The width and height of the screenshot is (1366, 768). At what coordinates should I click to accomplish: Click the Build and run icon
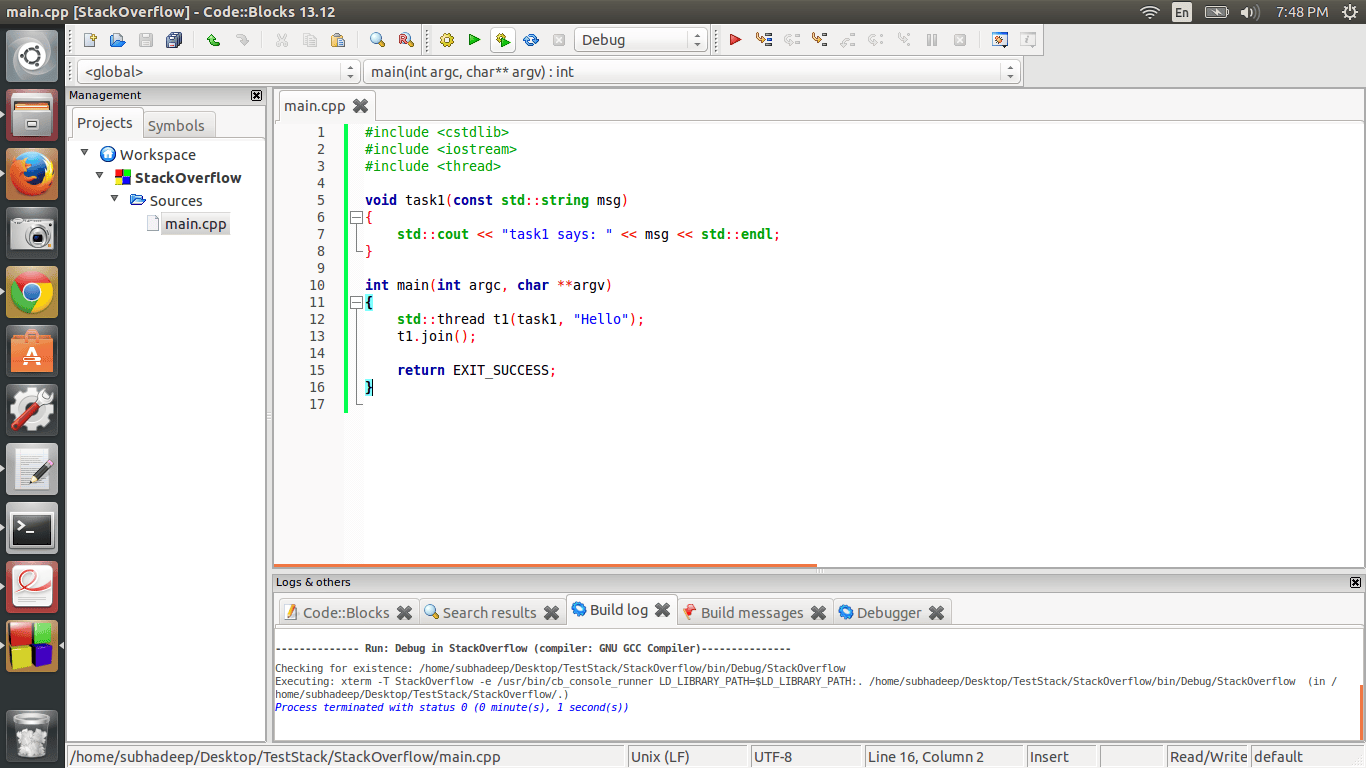click(x=503, y=40)
